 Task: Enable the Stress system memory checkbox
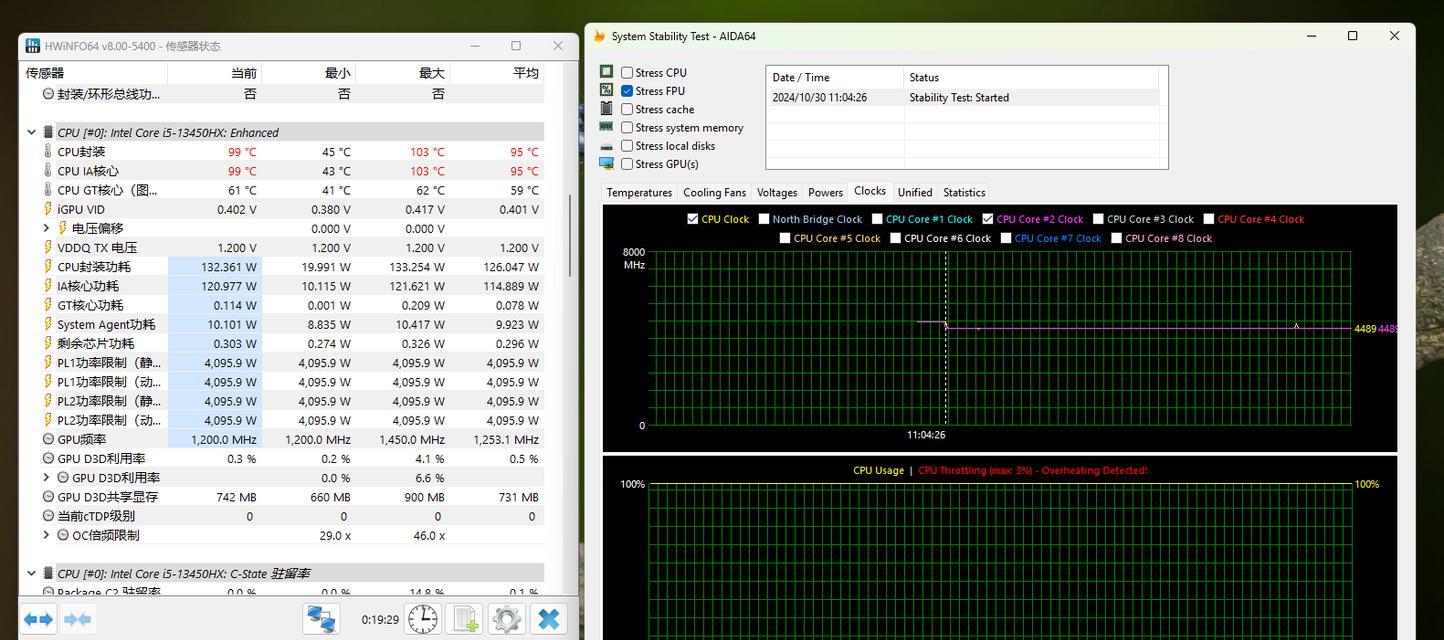click(627, 127)
